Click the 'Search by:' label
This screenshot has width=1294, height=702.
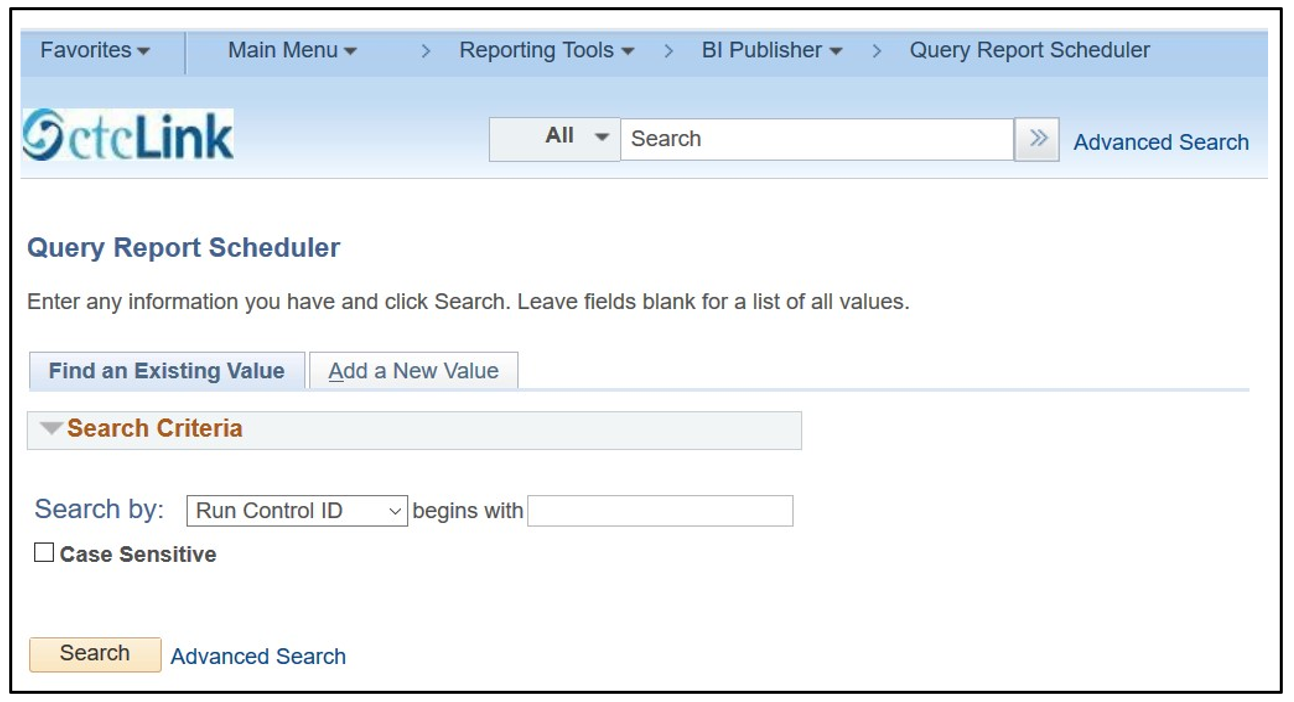point(99,509)
